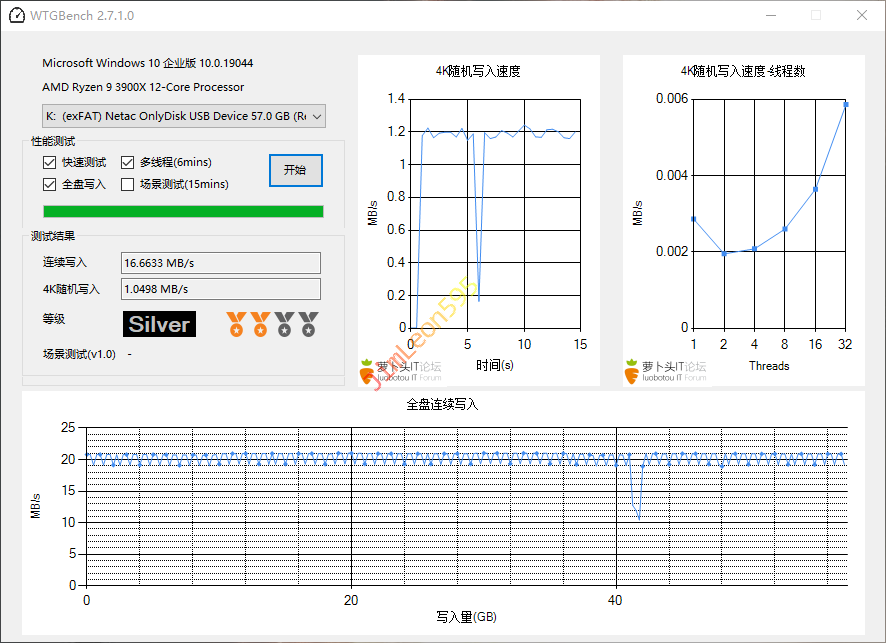Click the second orange medal icon
The image size is (886, 643).
click(x=260, y=324)
